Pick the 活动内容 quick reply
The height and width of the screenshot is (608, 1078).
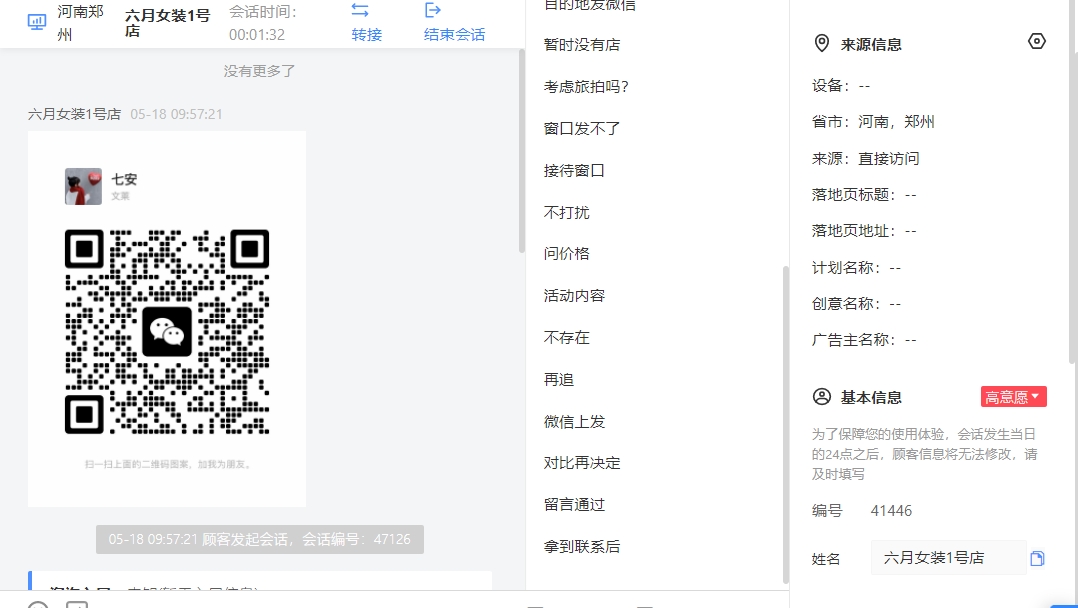[x=574, y=296]
